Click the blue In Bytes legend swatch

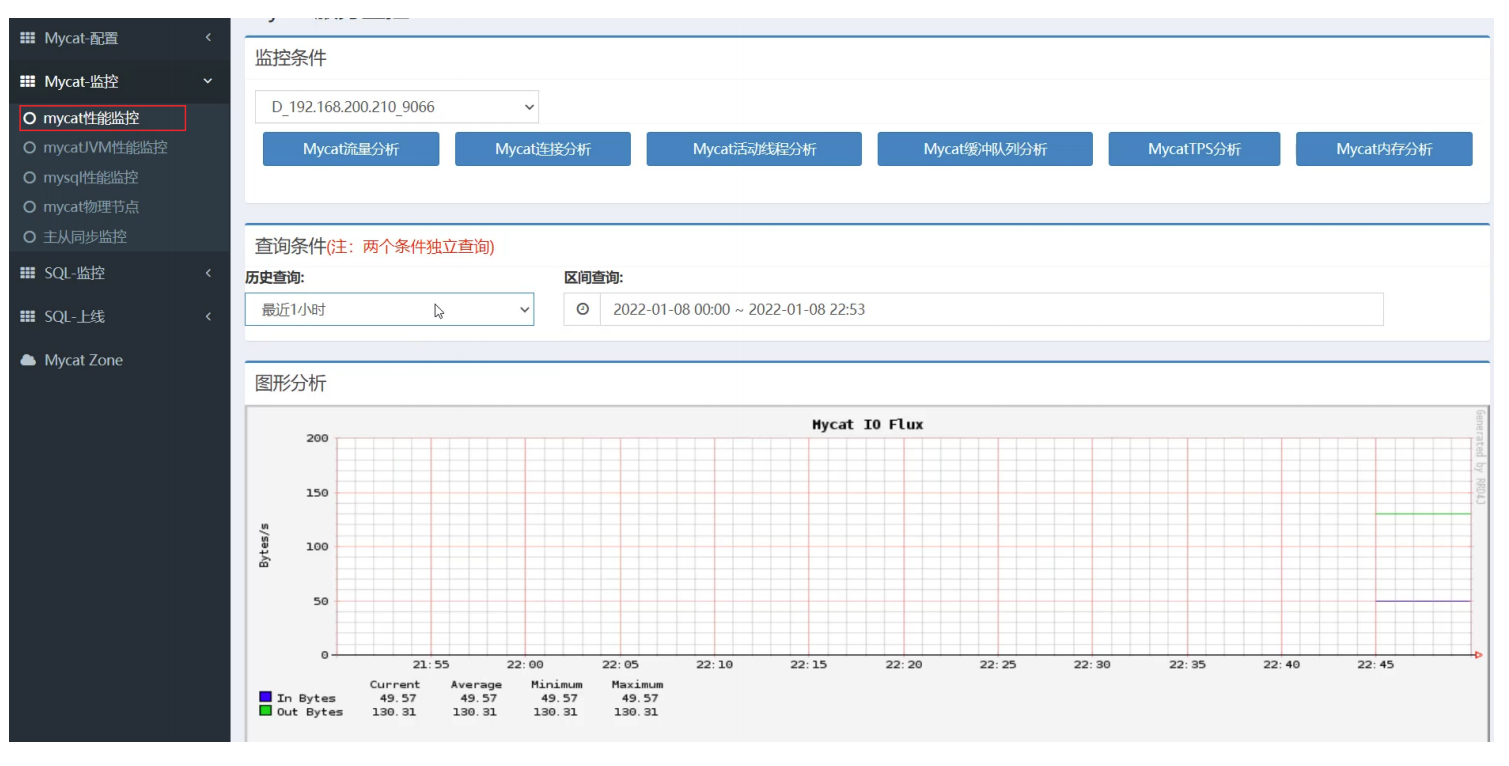pos(265,697)
